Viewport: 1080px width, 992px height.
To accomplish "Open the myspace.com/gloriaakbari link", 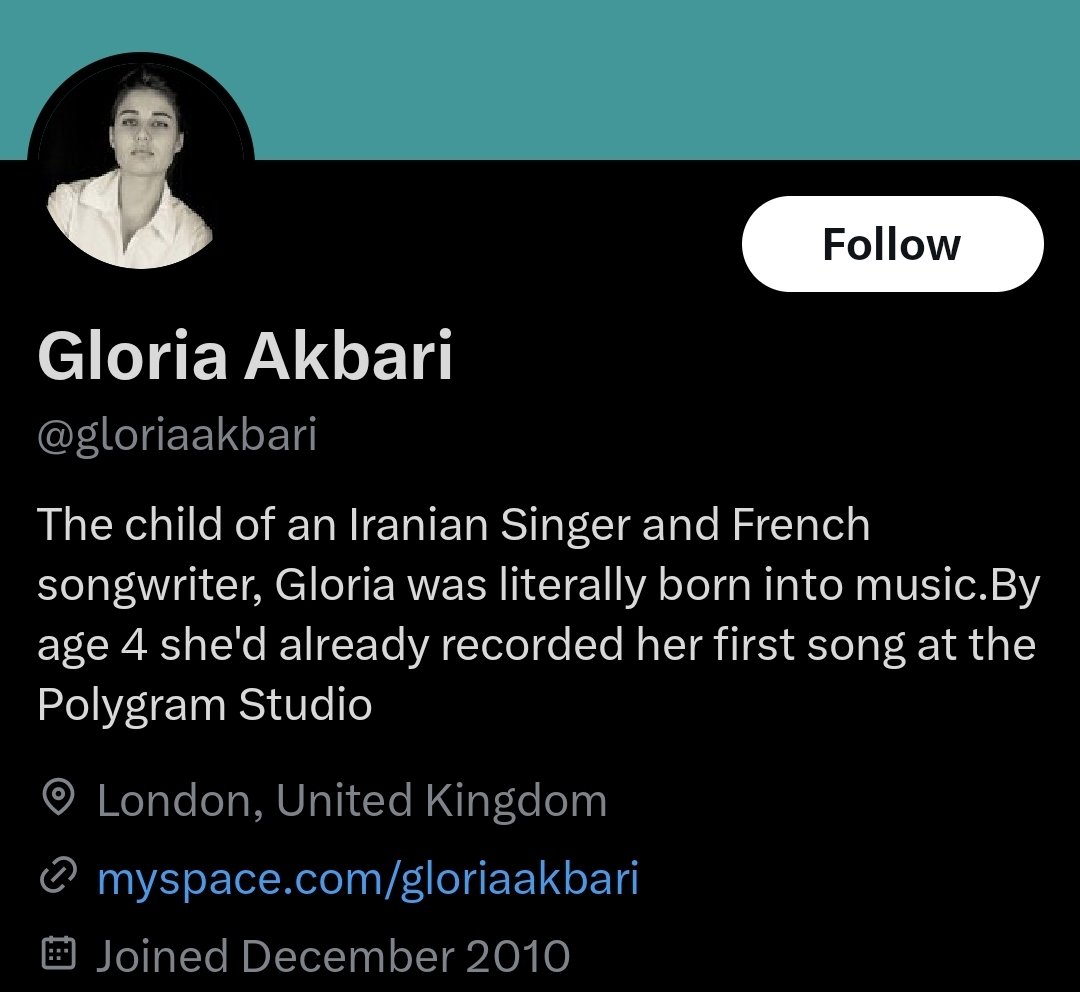I will (367, 879).
